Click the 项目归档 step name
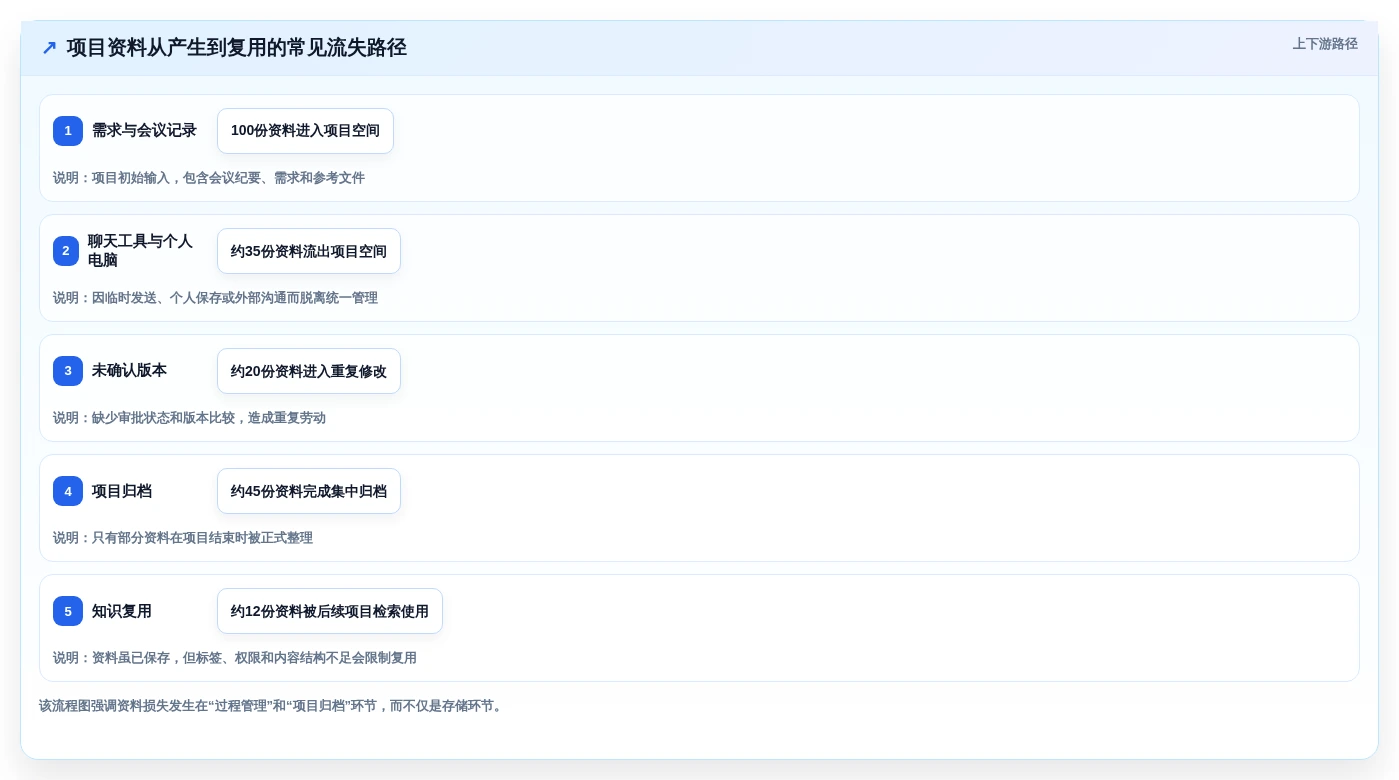Screen dimensions: 1399x780 pos(122,491)
